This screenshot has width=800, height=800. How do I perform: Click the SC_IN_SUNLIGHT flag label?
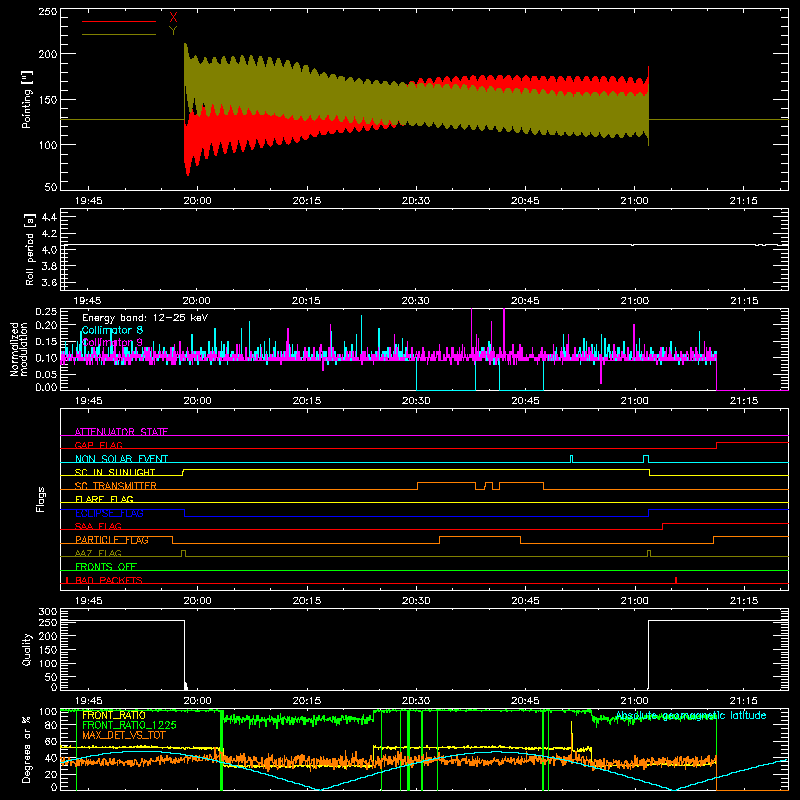point(115,472)
